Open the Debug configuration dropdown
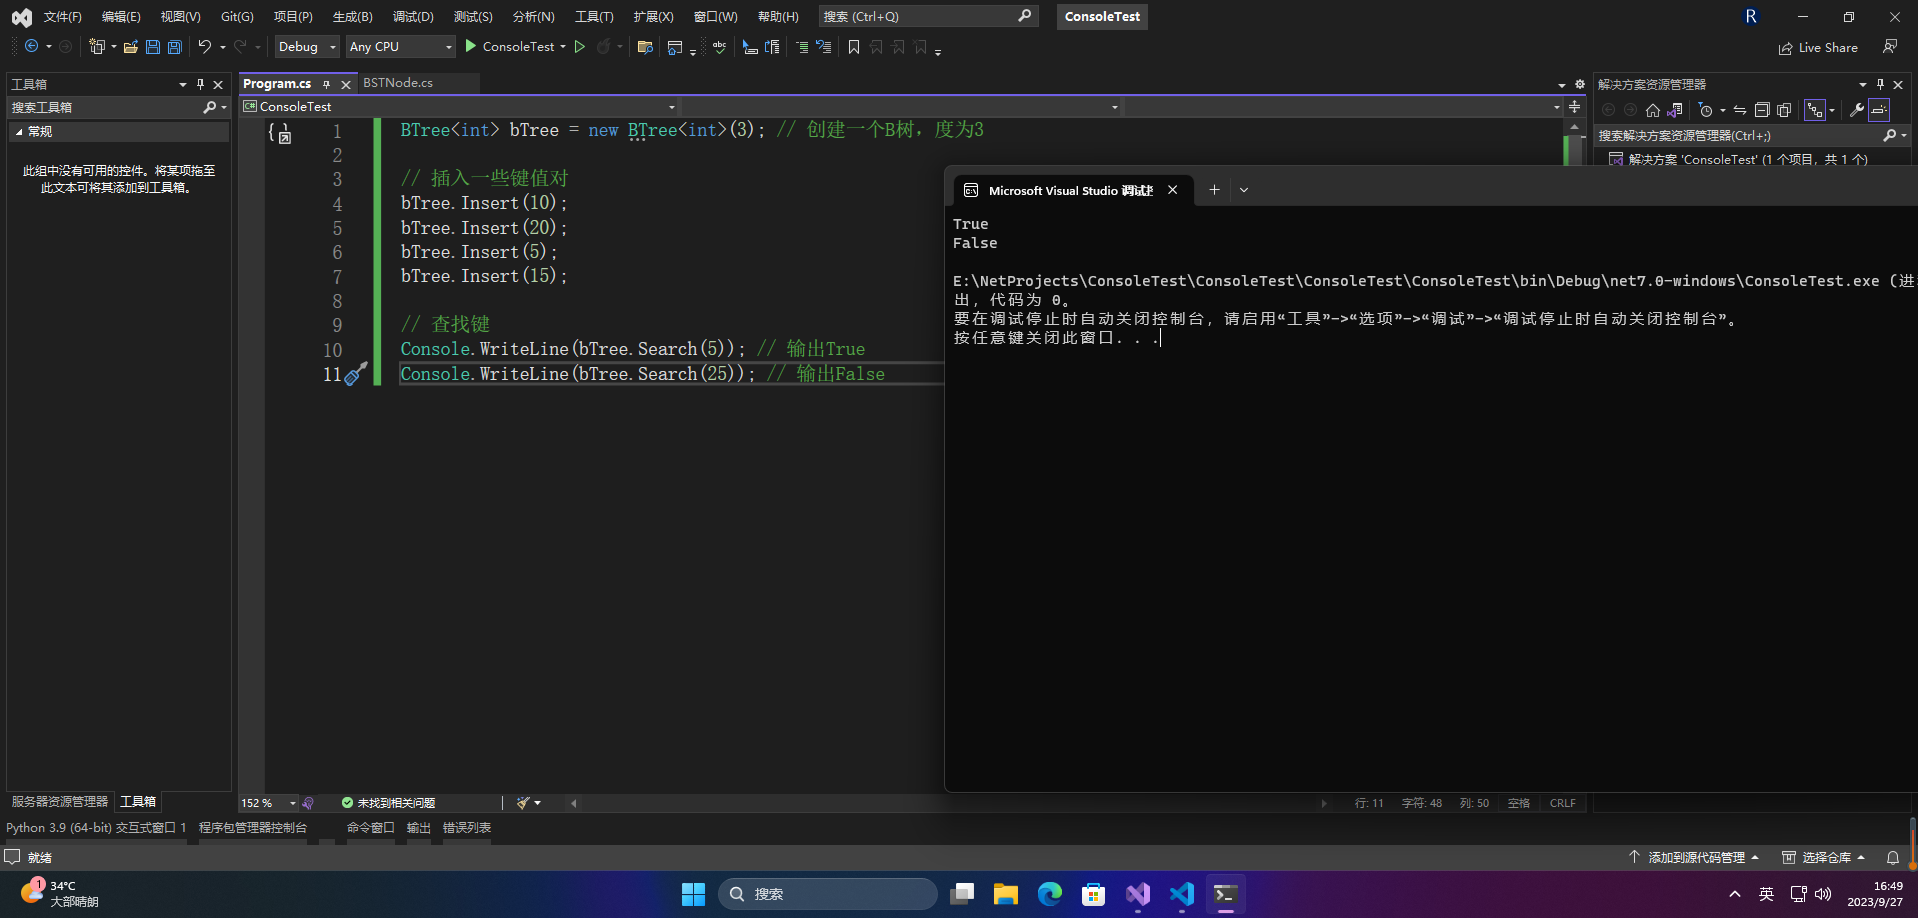The image size is (1918, 918). click(x=307, y=47)
